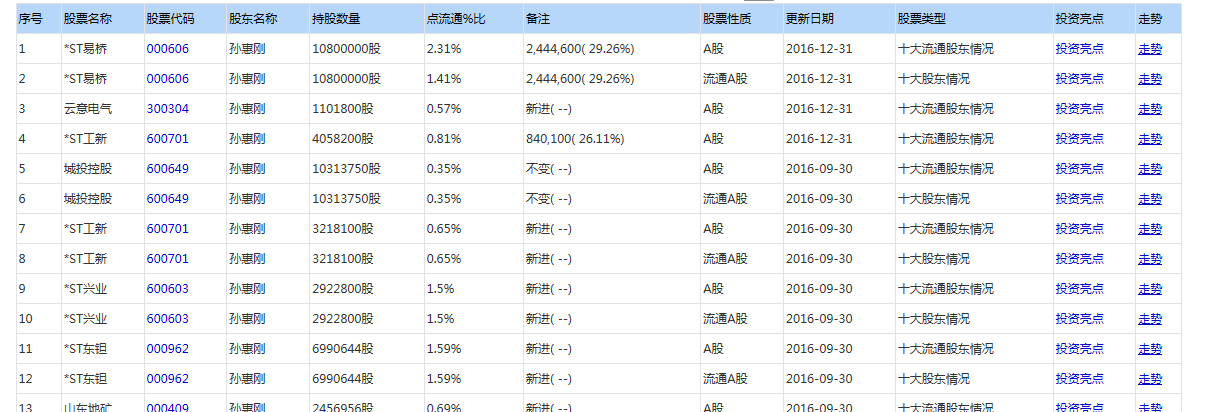Select the 1101800股 holding cell
Image resolution: width=1205 pixels, height=412 pixels.
tap(366, 108)
